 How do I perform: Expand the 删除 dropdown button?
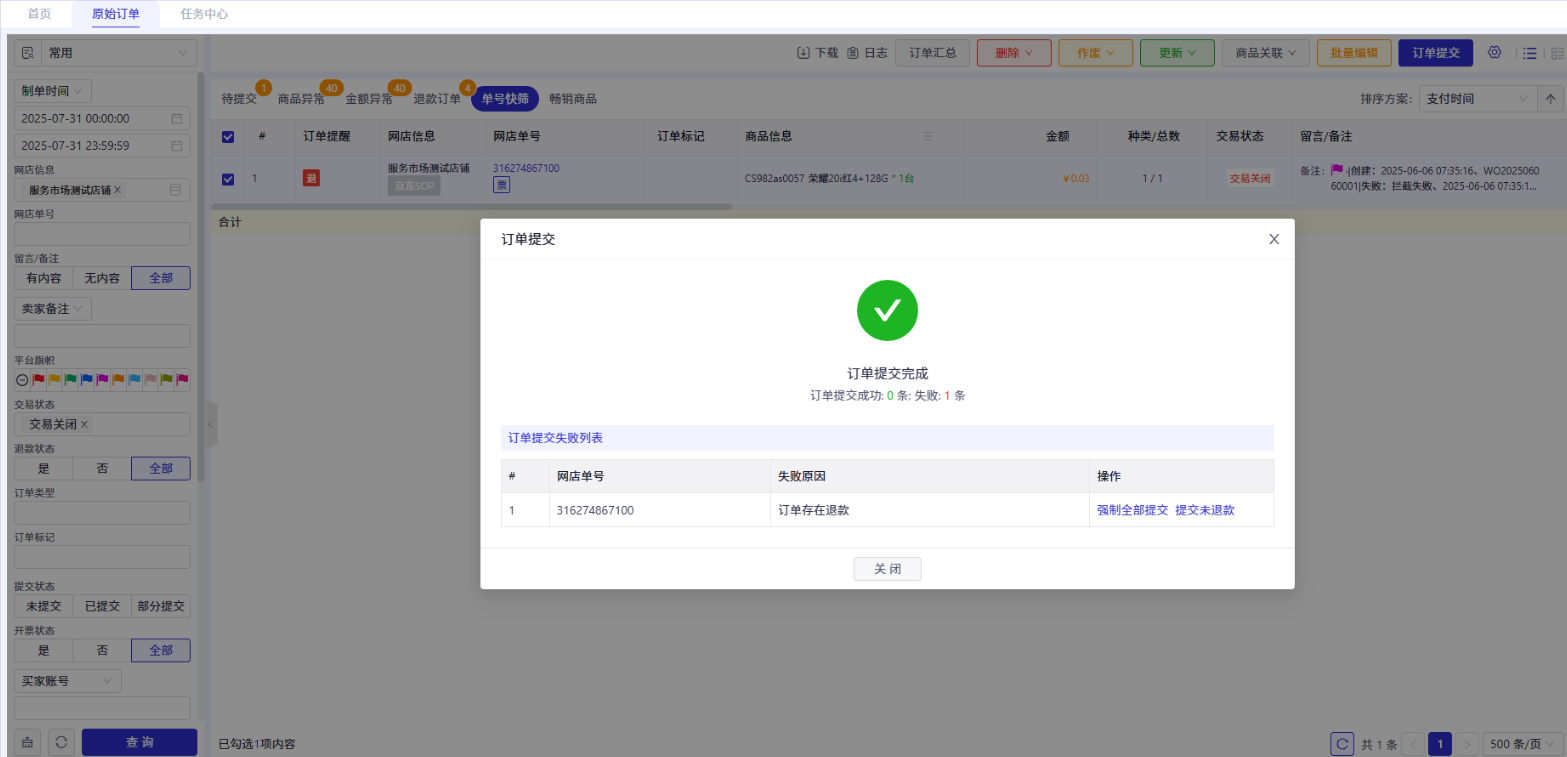pyautogui.click(x=1014, y=53)
